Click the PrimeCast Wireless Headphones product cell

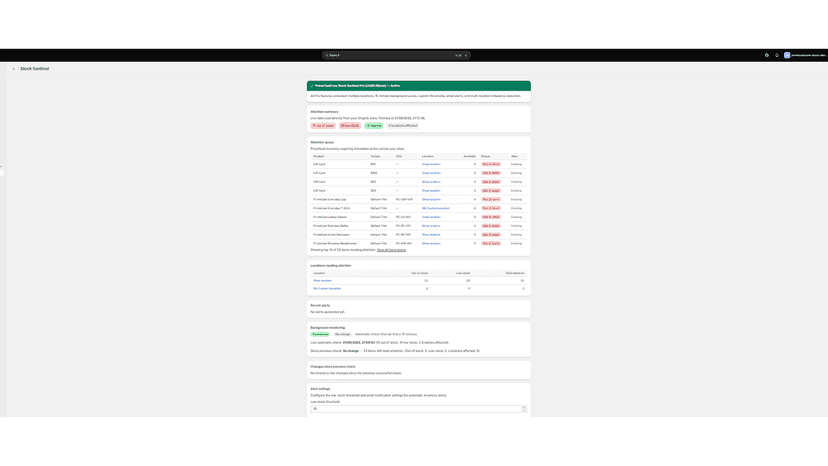tap(335, 244)
